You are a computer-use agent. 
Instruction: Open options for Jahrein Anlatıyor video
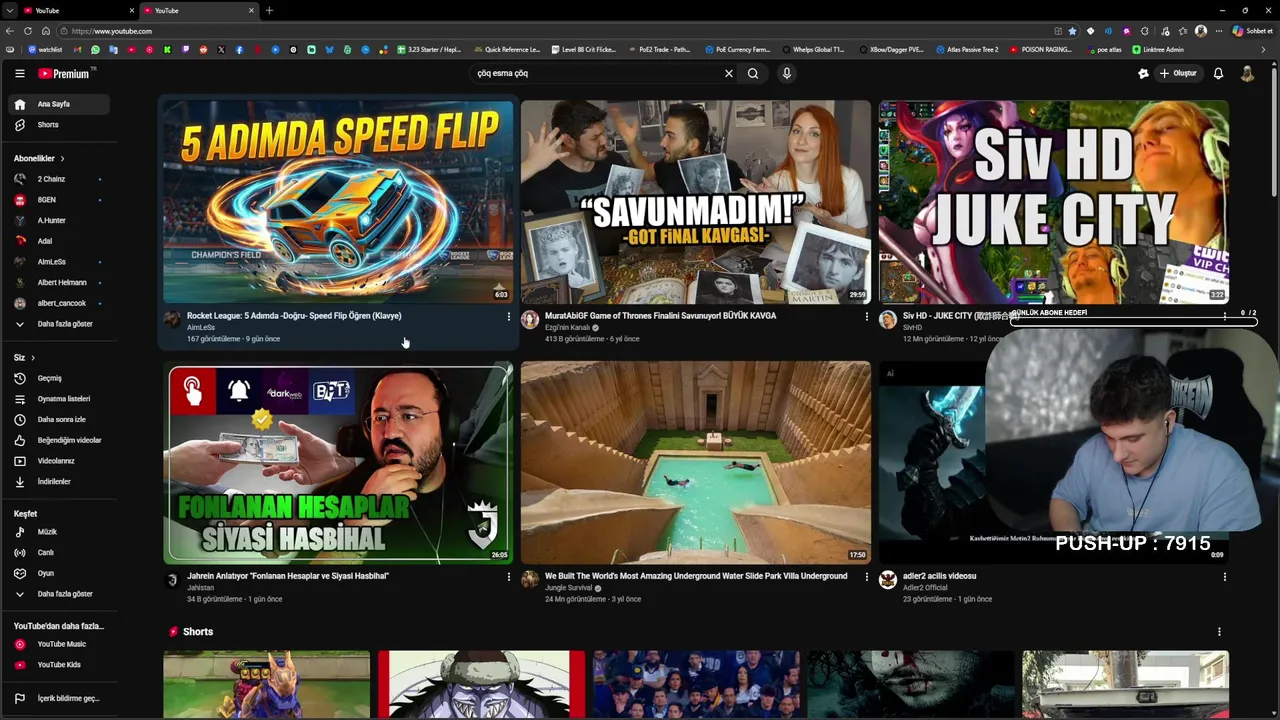[508, 577]
